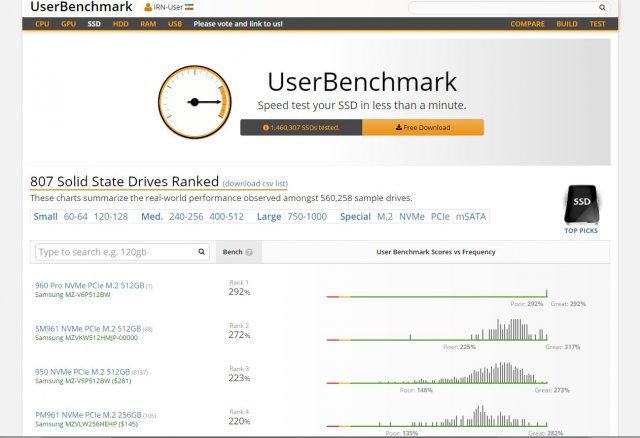Open the COMPARE menu item
The image size is (640, 438).
[528, 23]
